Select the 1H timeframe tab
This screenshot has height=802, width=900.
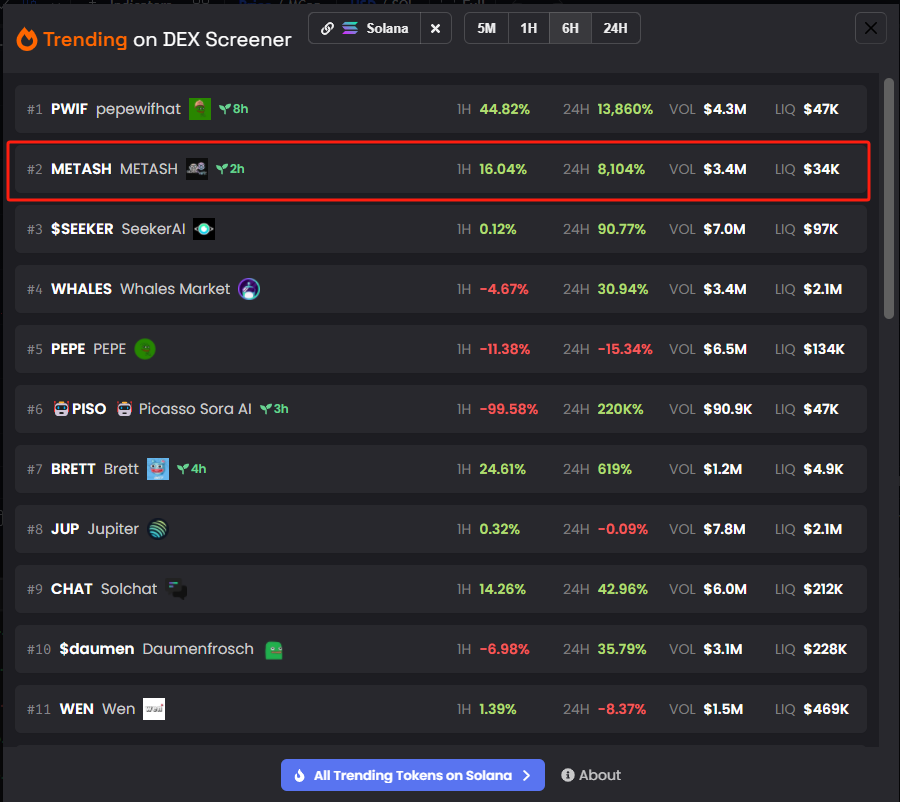click(x=529, y=28)
